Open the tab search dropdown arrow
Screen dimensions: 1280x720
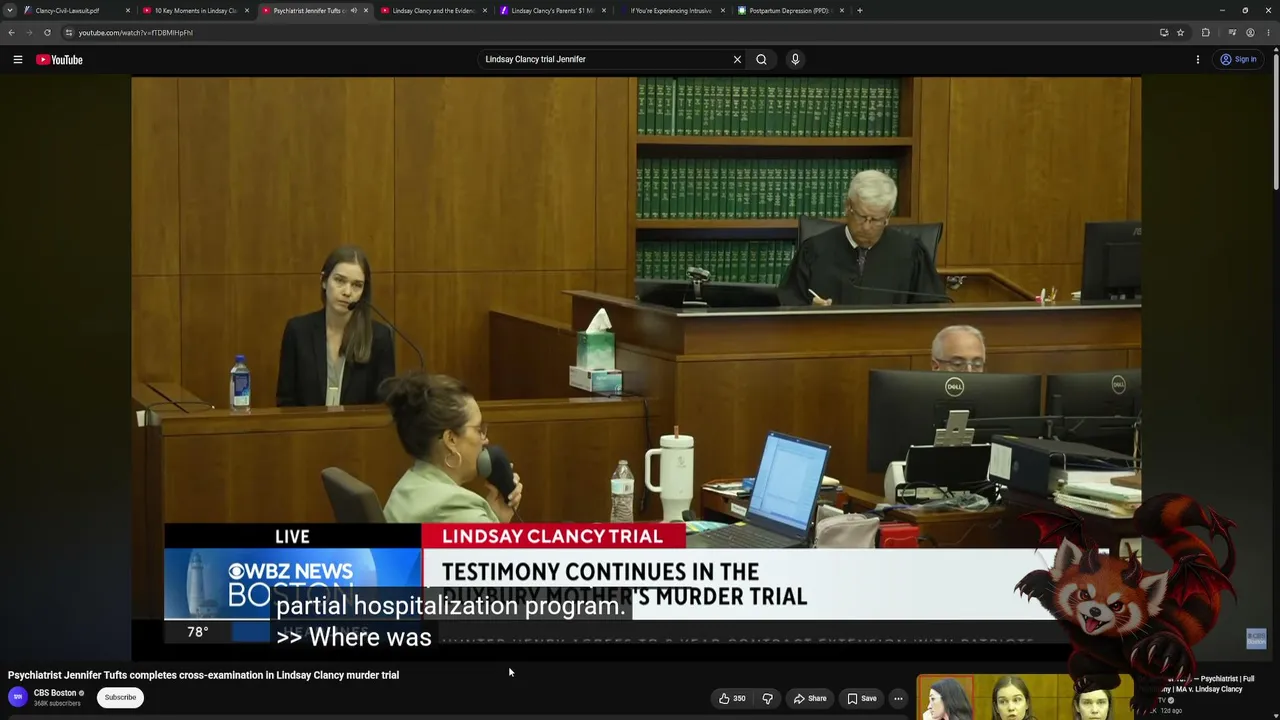coord(9,11)
